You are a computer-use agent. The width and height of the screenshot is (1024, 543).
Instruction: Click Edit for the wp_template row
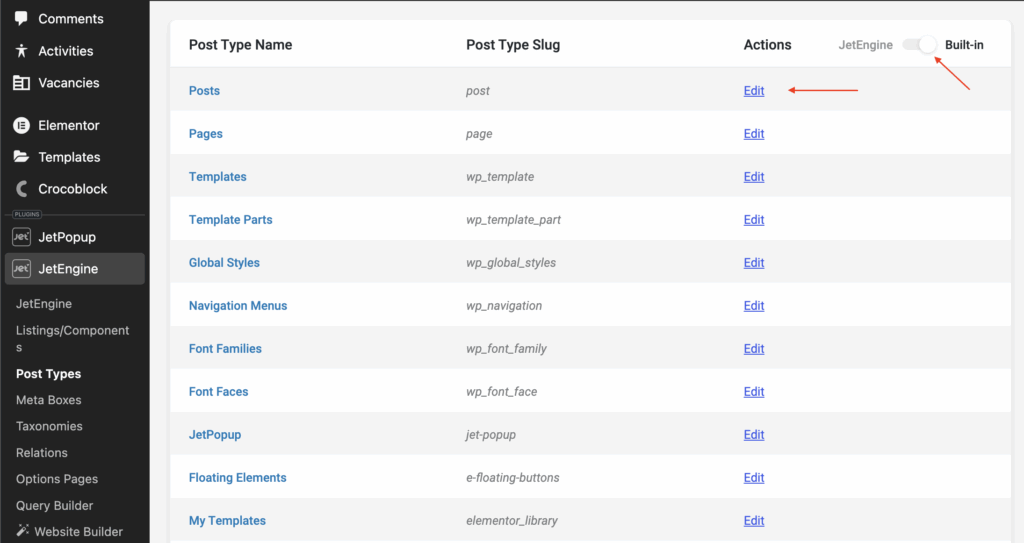pos(754,177)
